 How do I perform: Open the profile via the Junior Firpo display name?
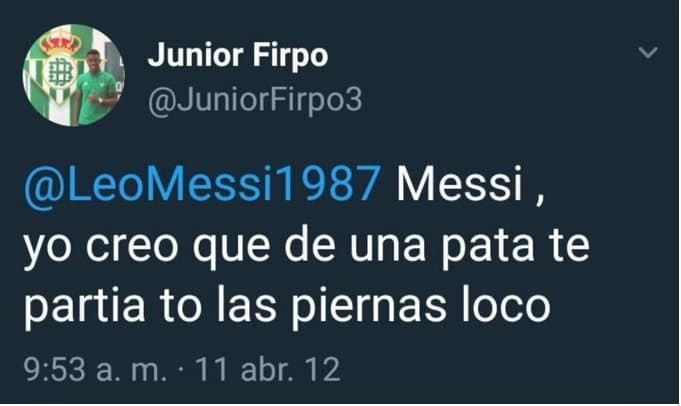(238, 56)
